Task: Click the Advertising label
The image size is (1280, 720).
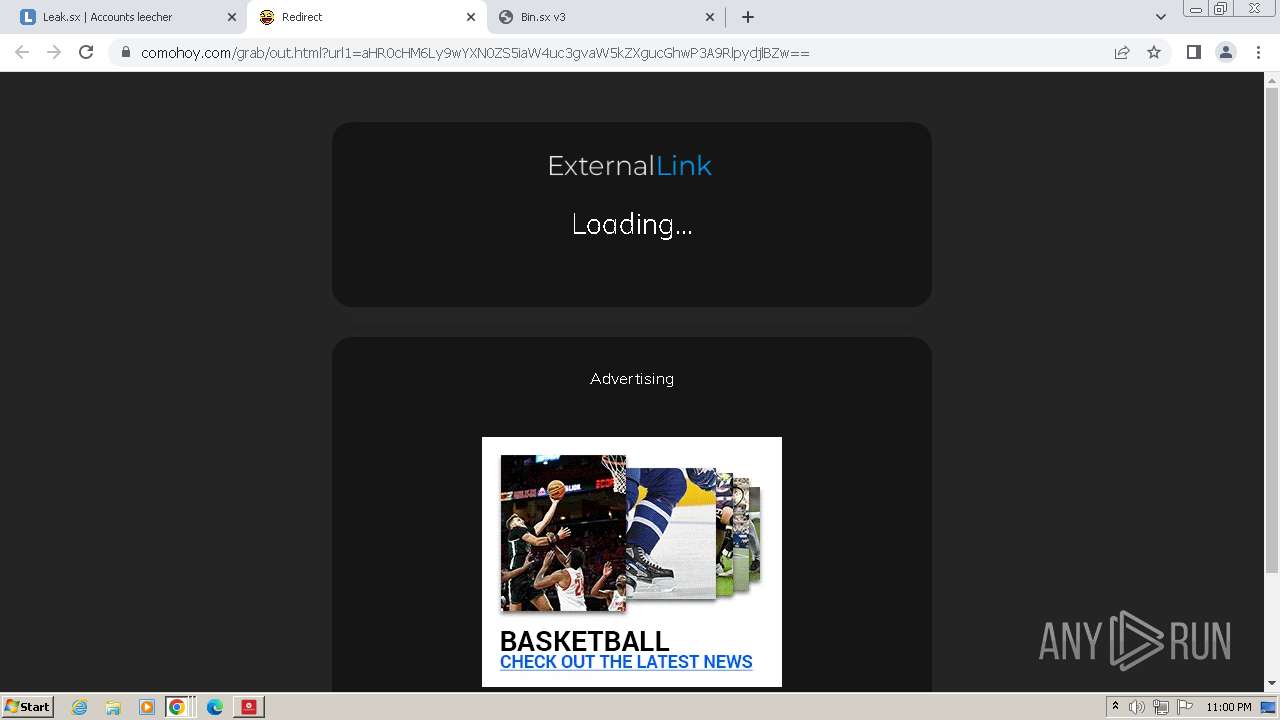Action: point(632,379)
